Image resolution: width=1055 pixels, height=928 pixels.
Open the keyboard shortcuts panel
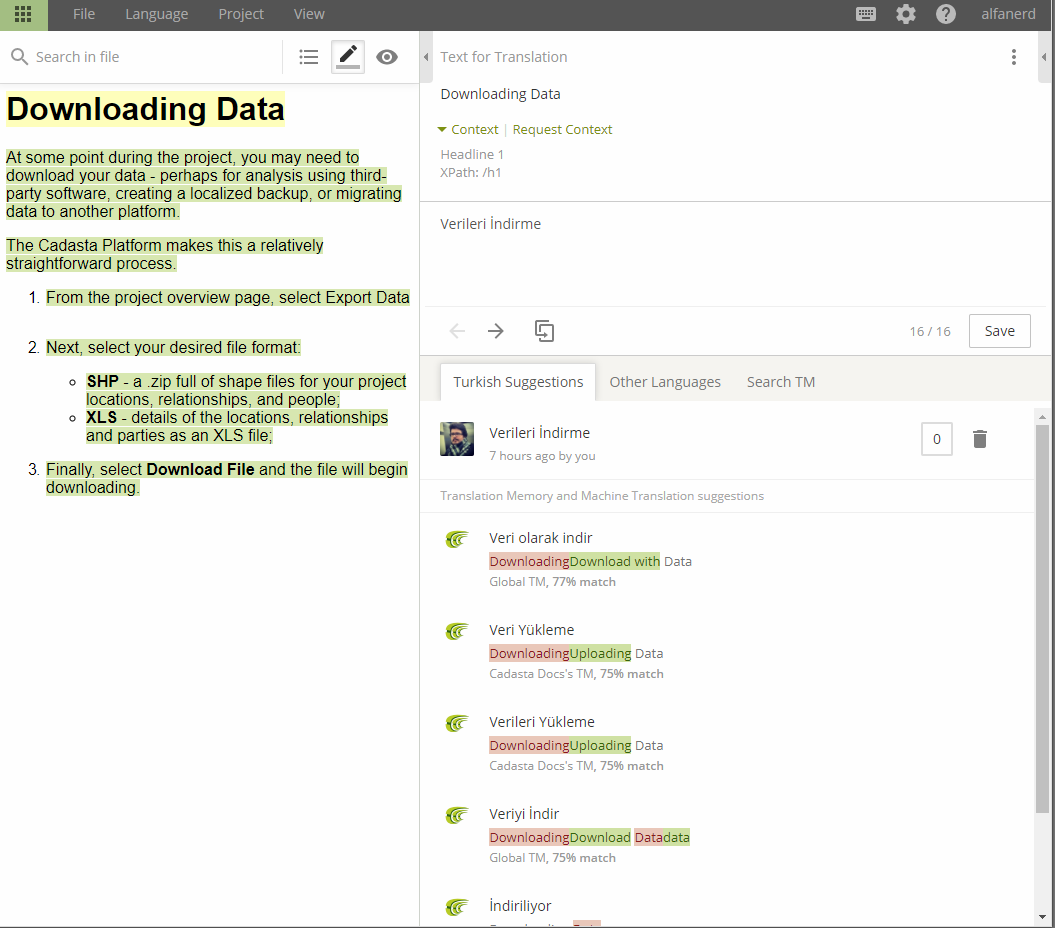point(865,14)
